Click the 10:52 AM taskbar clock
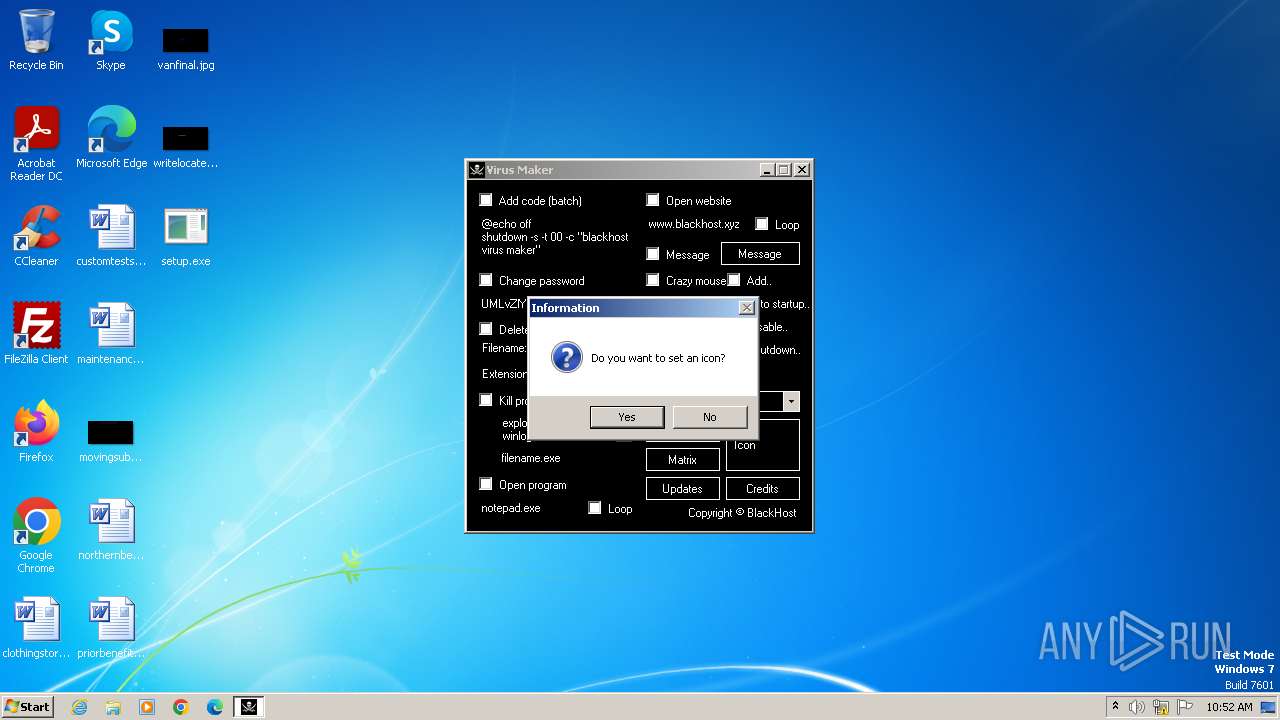The width and height of the screenshot is (1280, 720). (1229, 707)
